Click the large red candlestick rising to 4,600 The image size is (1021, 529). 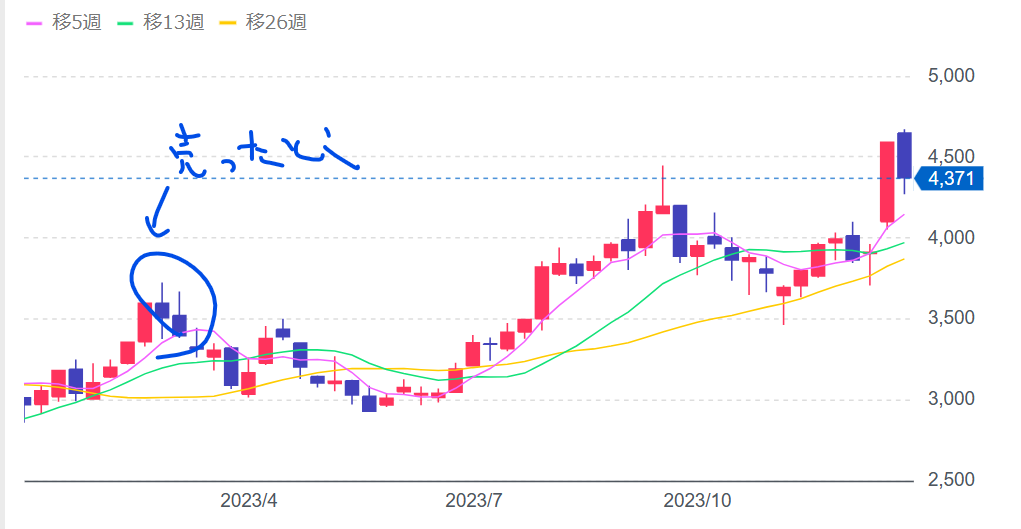click(887, 182)
